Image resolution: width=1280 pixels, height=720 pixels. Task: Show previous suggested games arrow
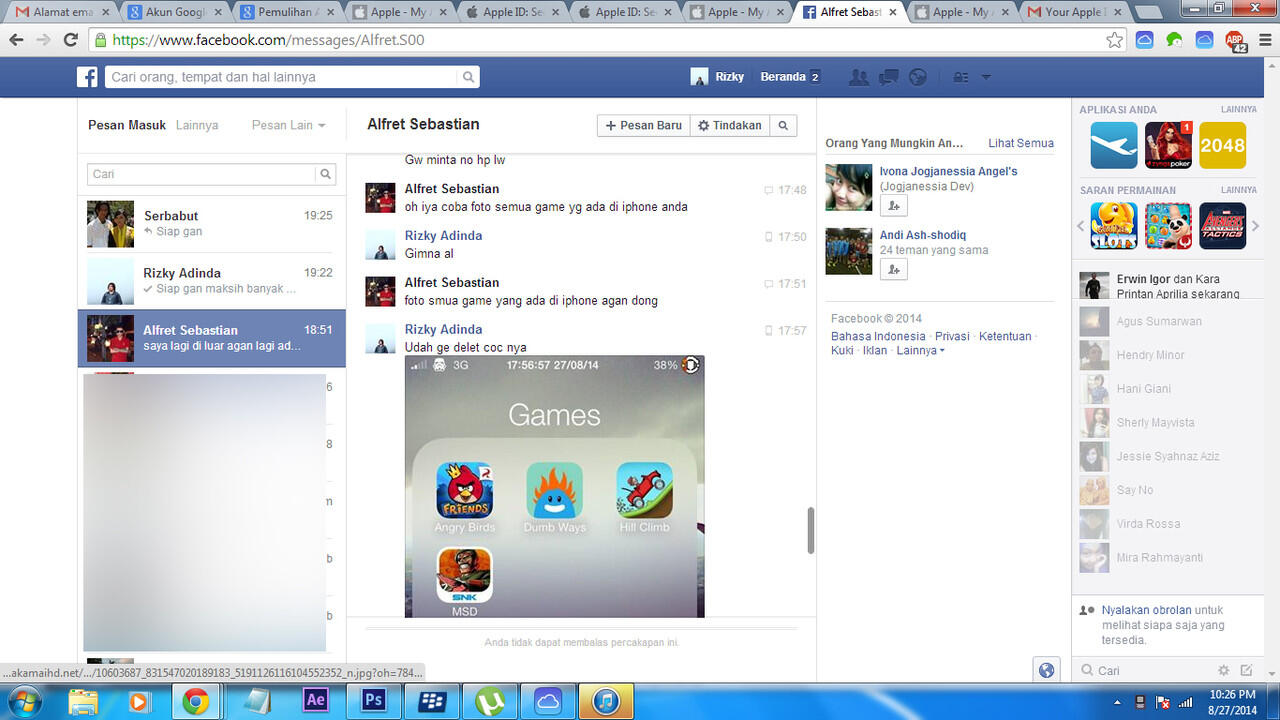(x=1081, y=226)
